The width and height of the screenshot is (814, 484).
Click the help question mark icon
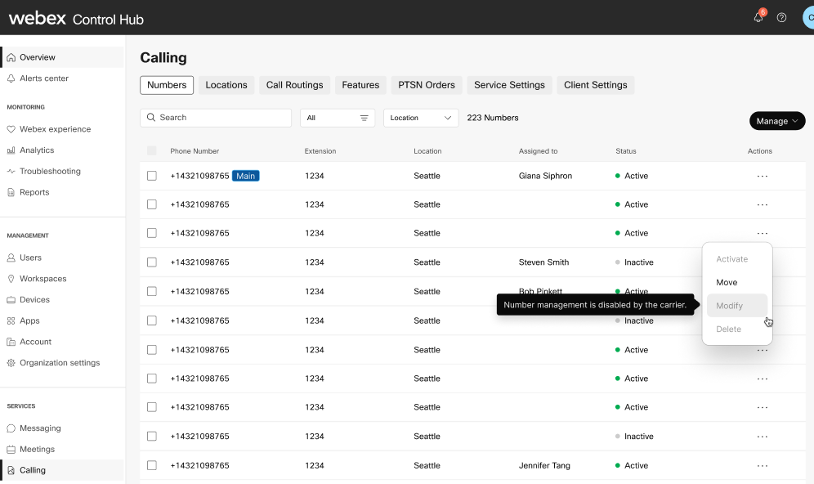click(x=782, y=17)
